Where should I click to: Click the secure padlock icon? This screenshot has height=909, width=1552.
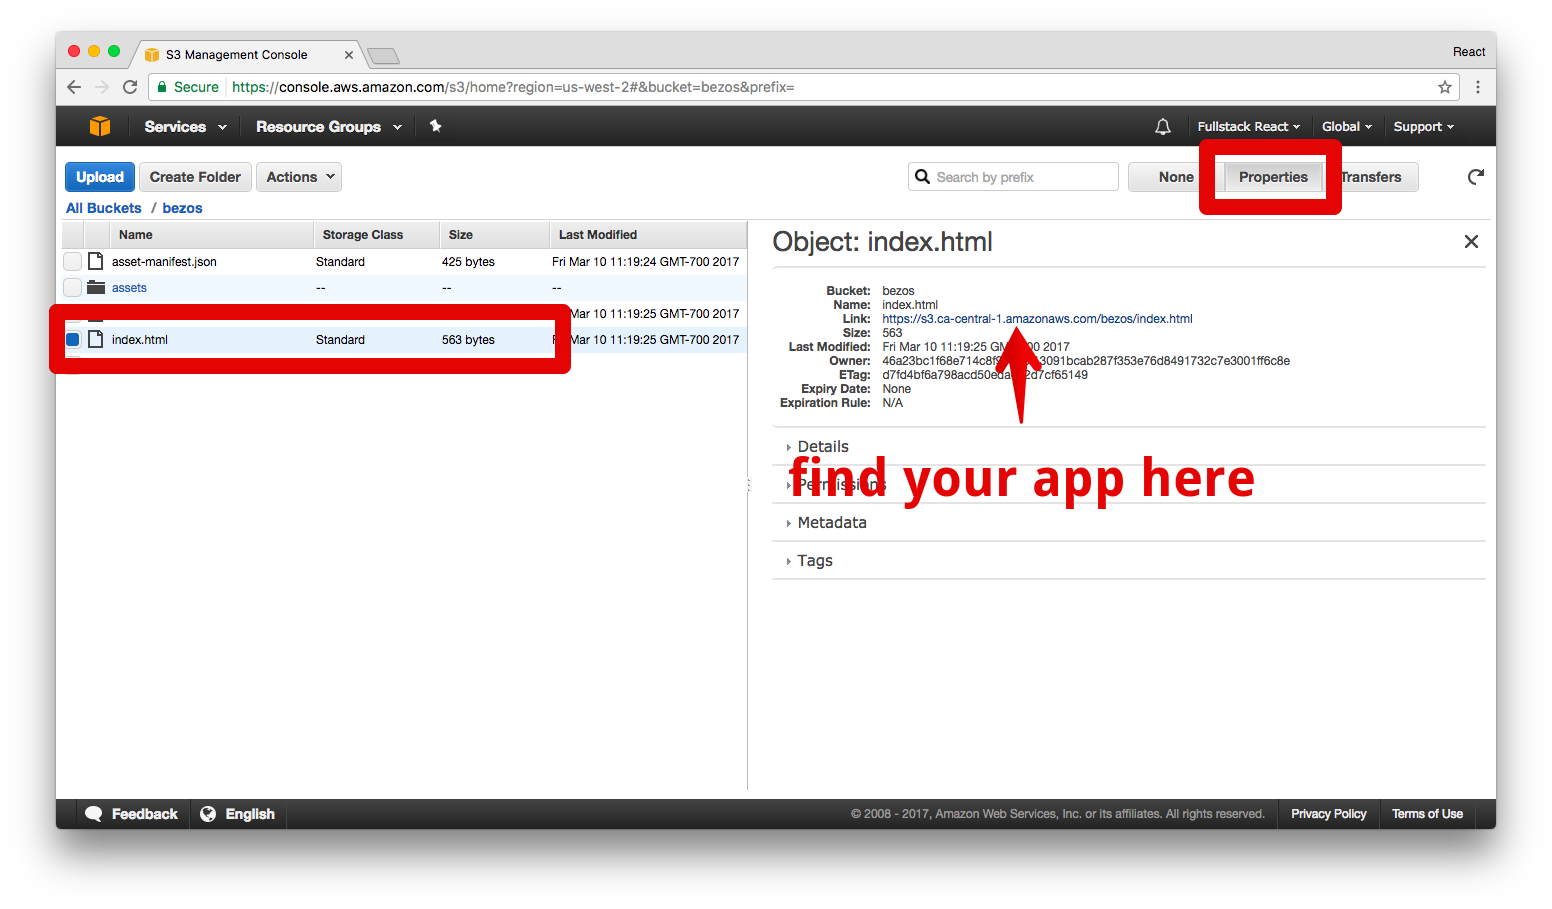click(162, 87)
